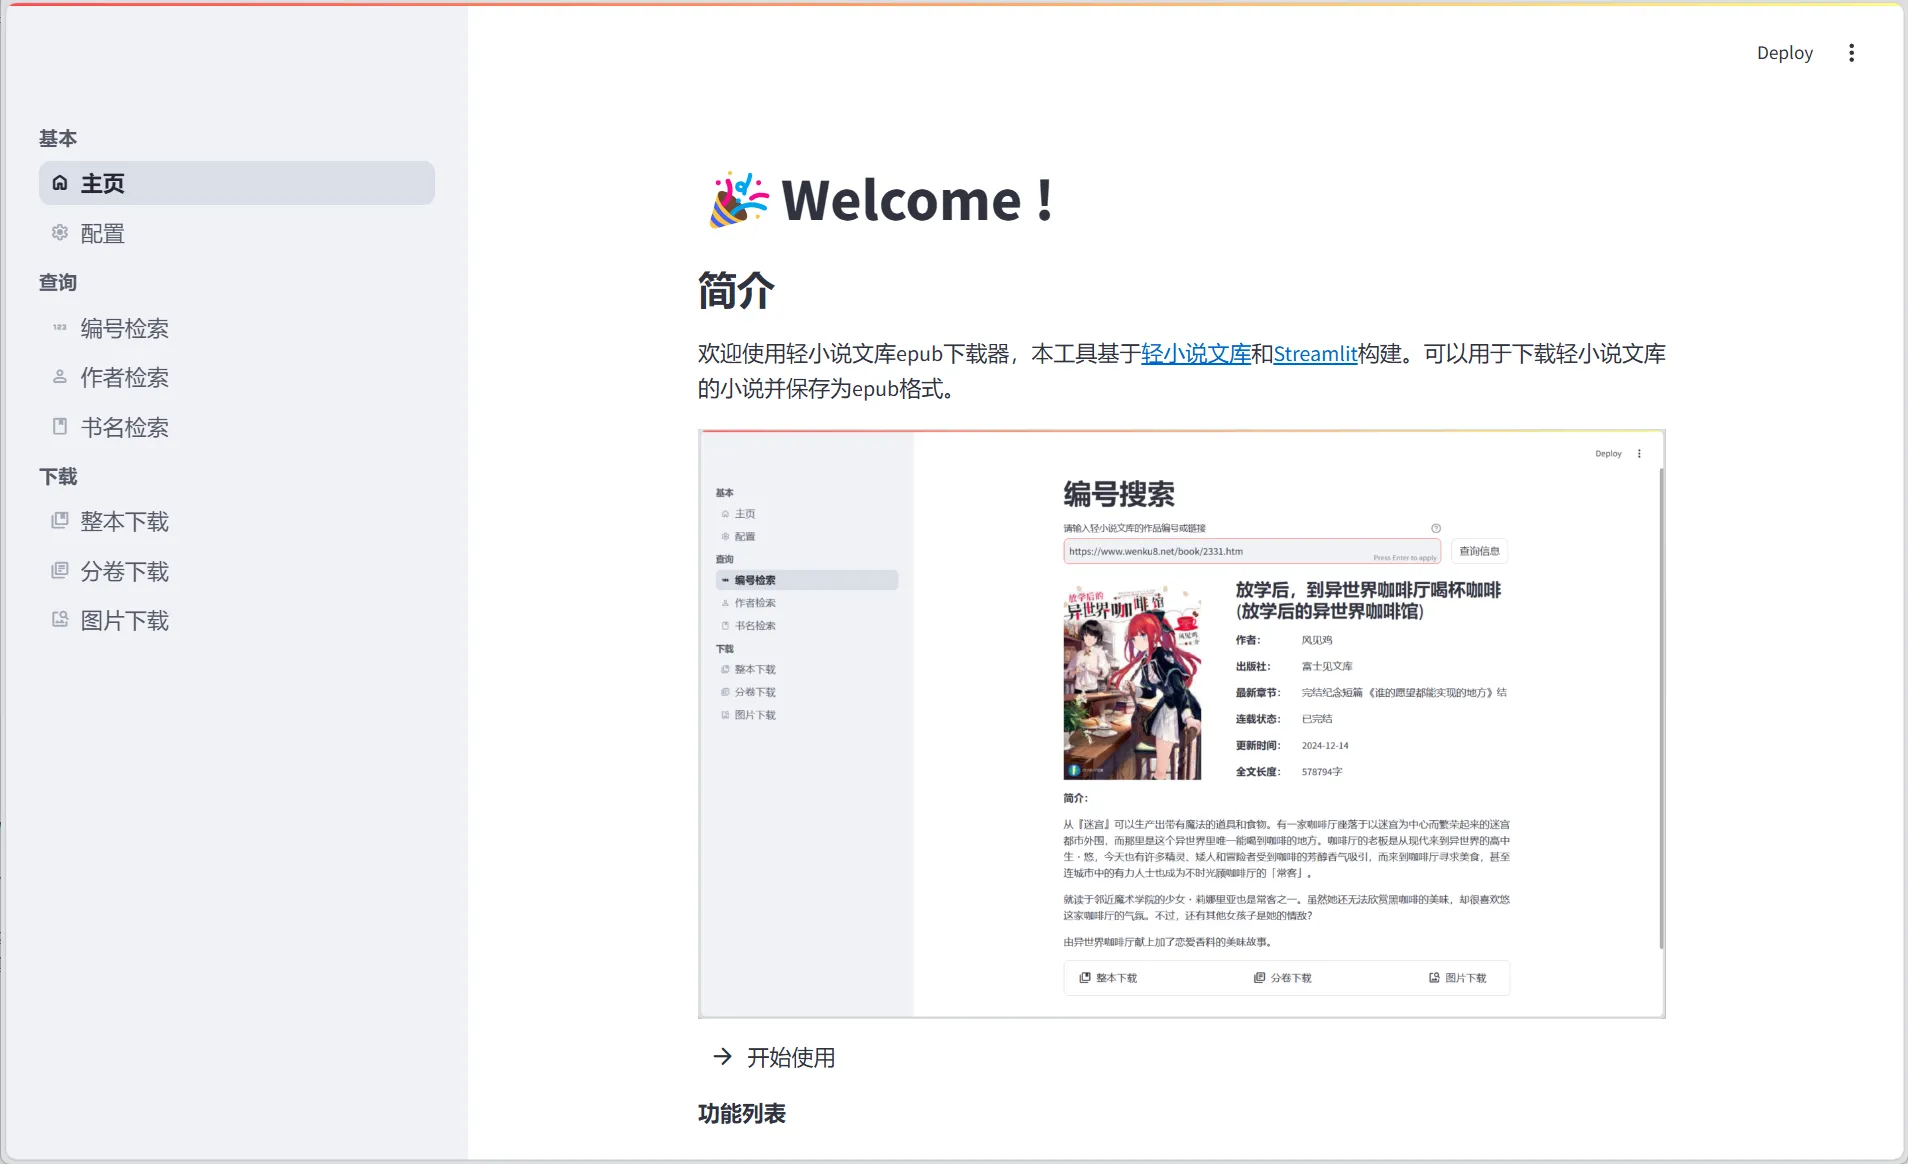Click the book icon beside 书名检索
Screen dimensions: 1908x1164
pos(60,427)
